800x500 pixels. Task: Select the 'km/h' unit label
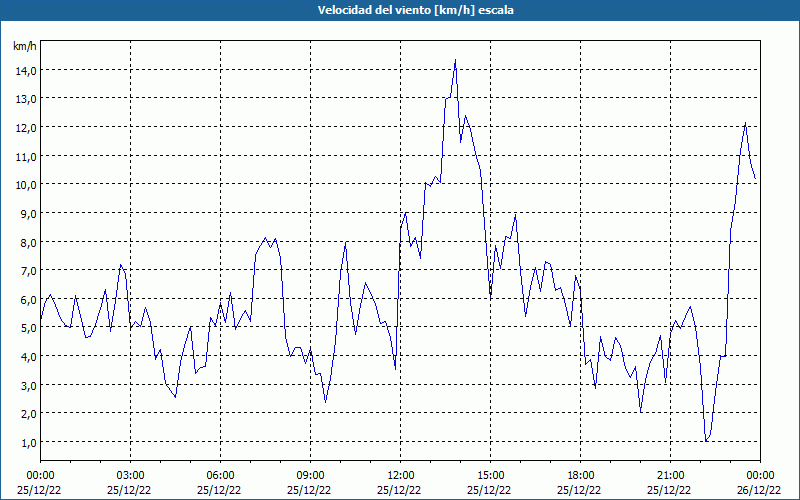[25, 46]
